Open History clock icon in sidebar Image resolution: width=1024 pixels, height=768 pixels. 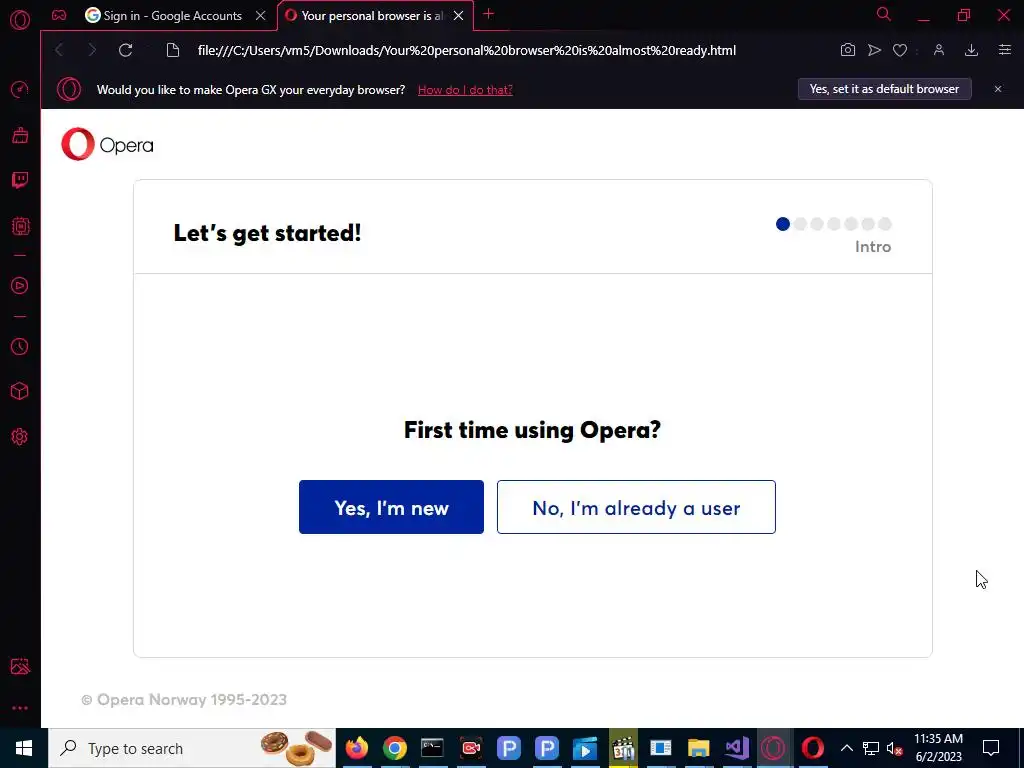pyautogui.click(x=20, y=346)
